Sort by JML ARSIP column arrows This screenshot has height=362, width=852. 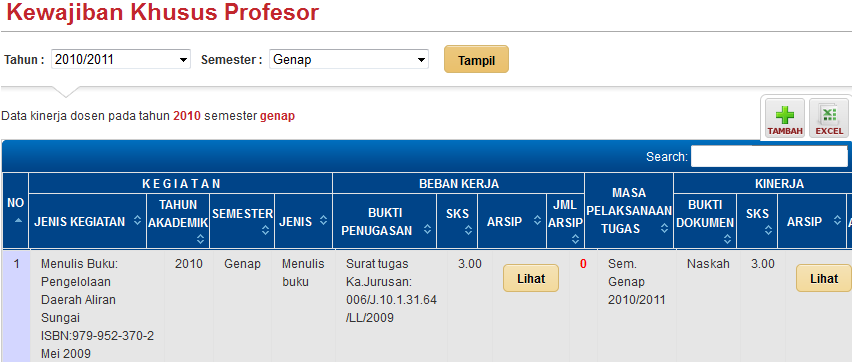(575, 239)
